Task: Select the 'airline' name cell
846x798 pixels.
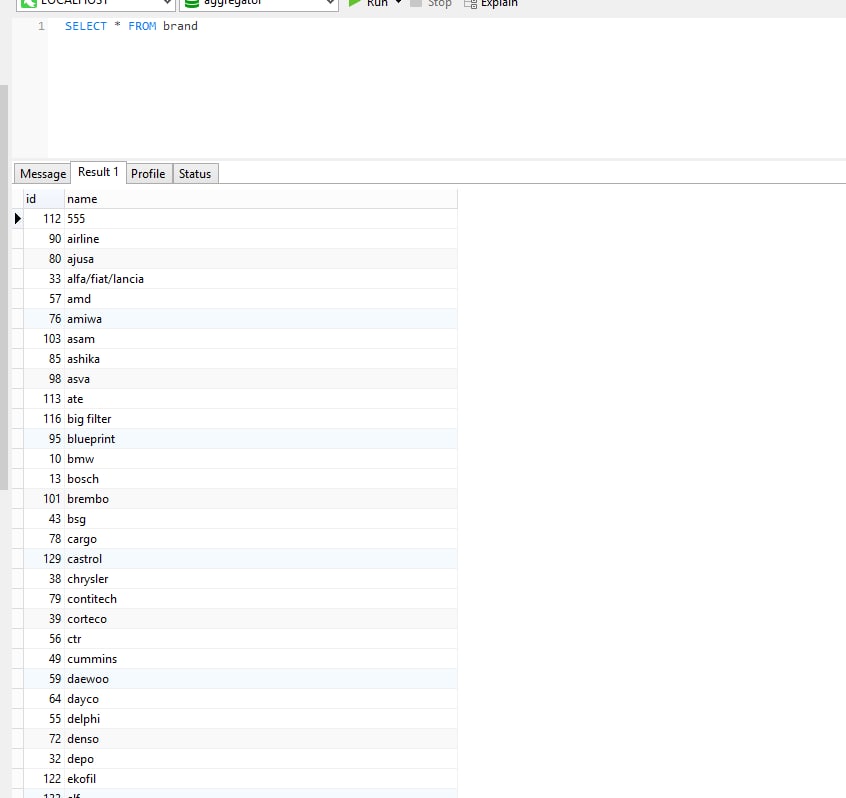Action: tap(261, 238)
